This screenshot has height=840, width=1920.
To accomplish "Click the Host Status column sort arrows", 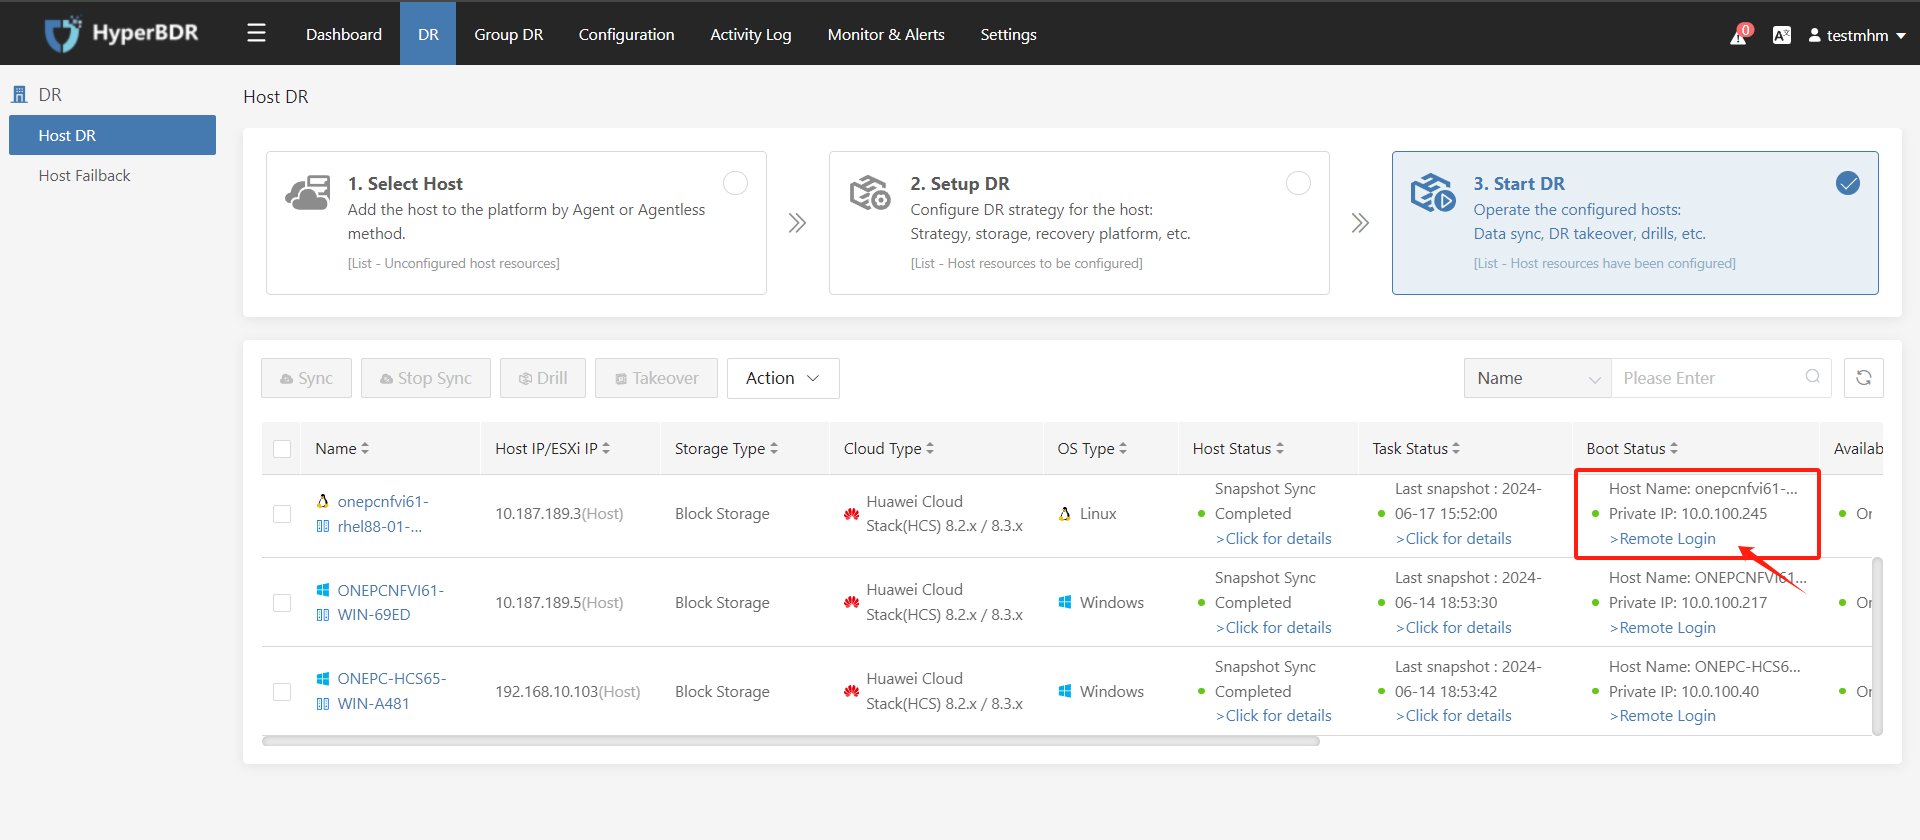I will (x=1280, y=449).
